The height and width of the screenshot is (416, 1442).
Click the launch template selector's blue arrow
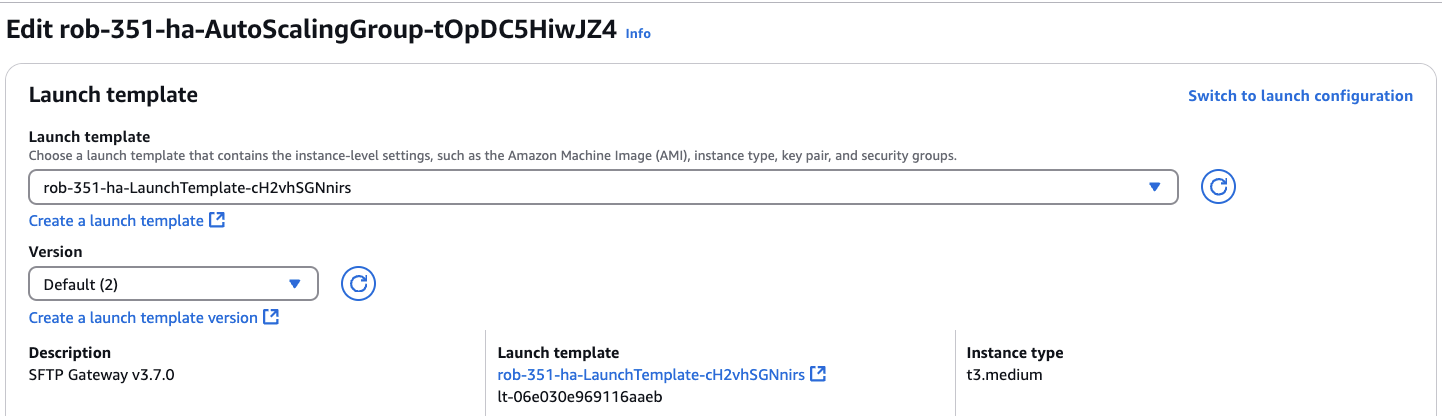(x=1155, y=187)
